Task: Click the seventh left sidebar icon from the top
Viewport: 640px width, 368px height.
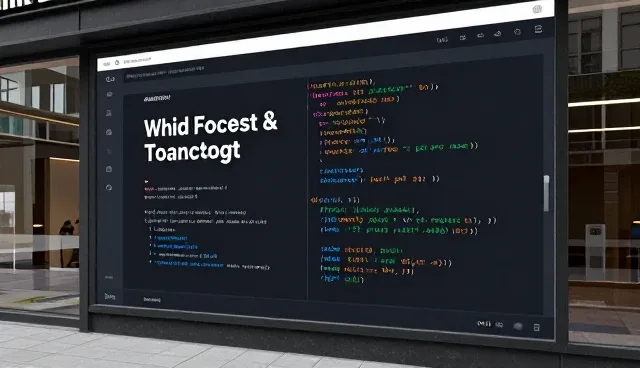Action: coord(109,187)
